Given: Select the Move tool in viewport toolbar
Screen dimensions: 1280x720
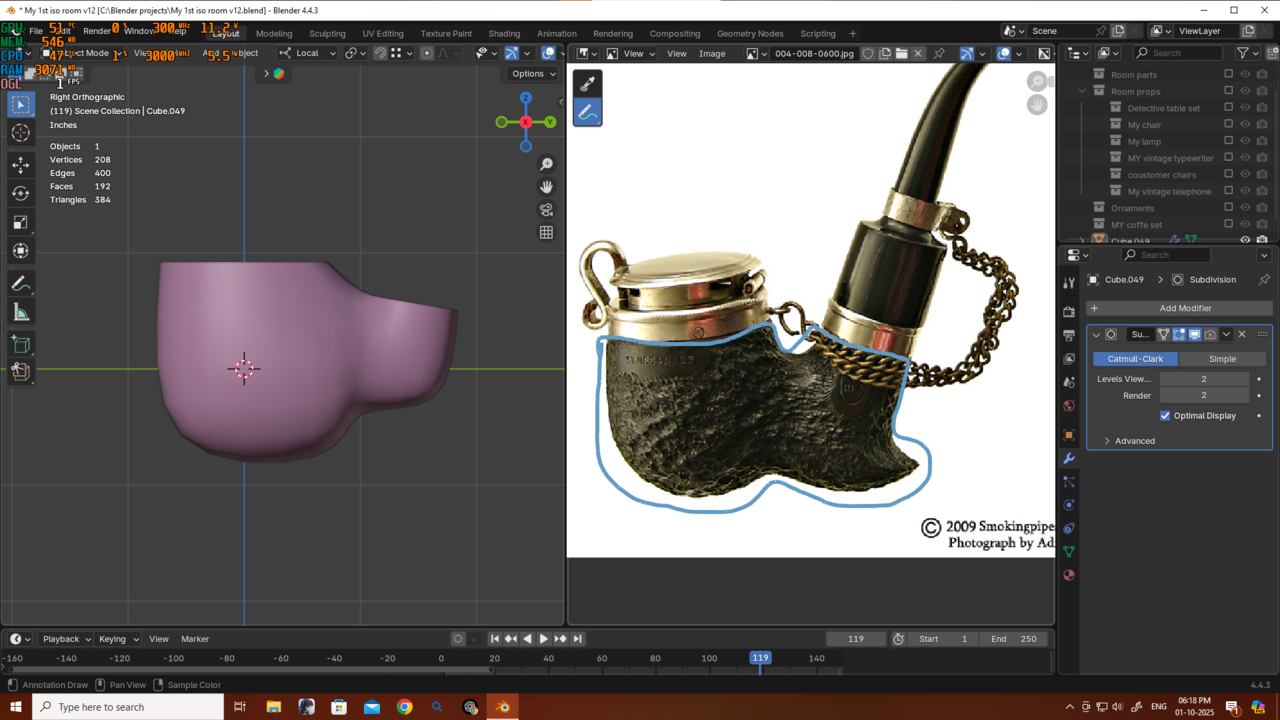Looking at the screenshot, I should click(x=21, y=165).
